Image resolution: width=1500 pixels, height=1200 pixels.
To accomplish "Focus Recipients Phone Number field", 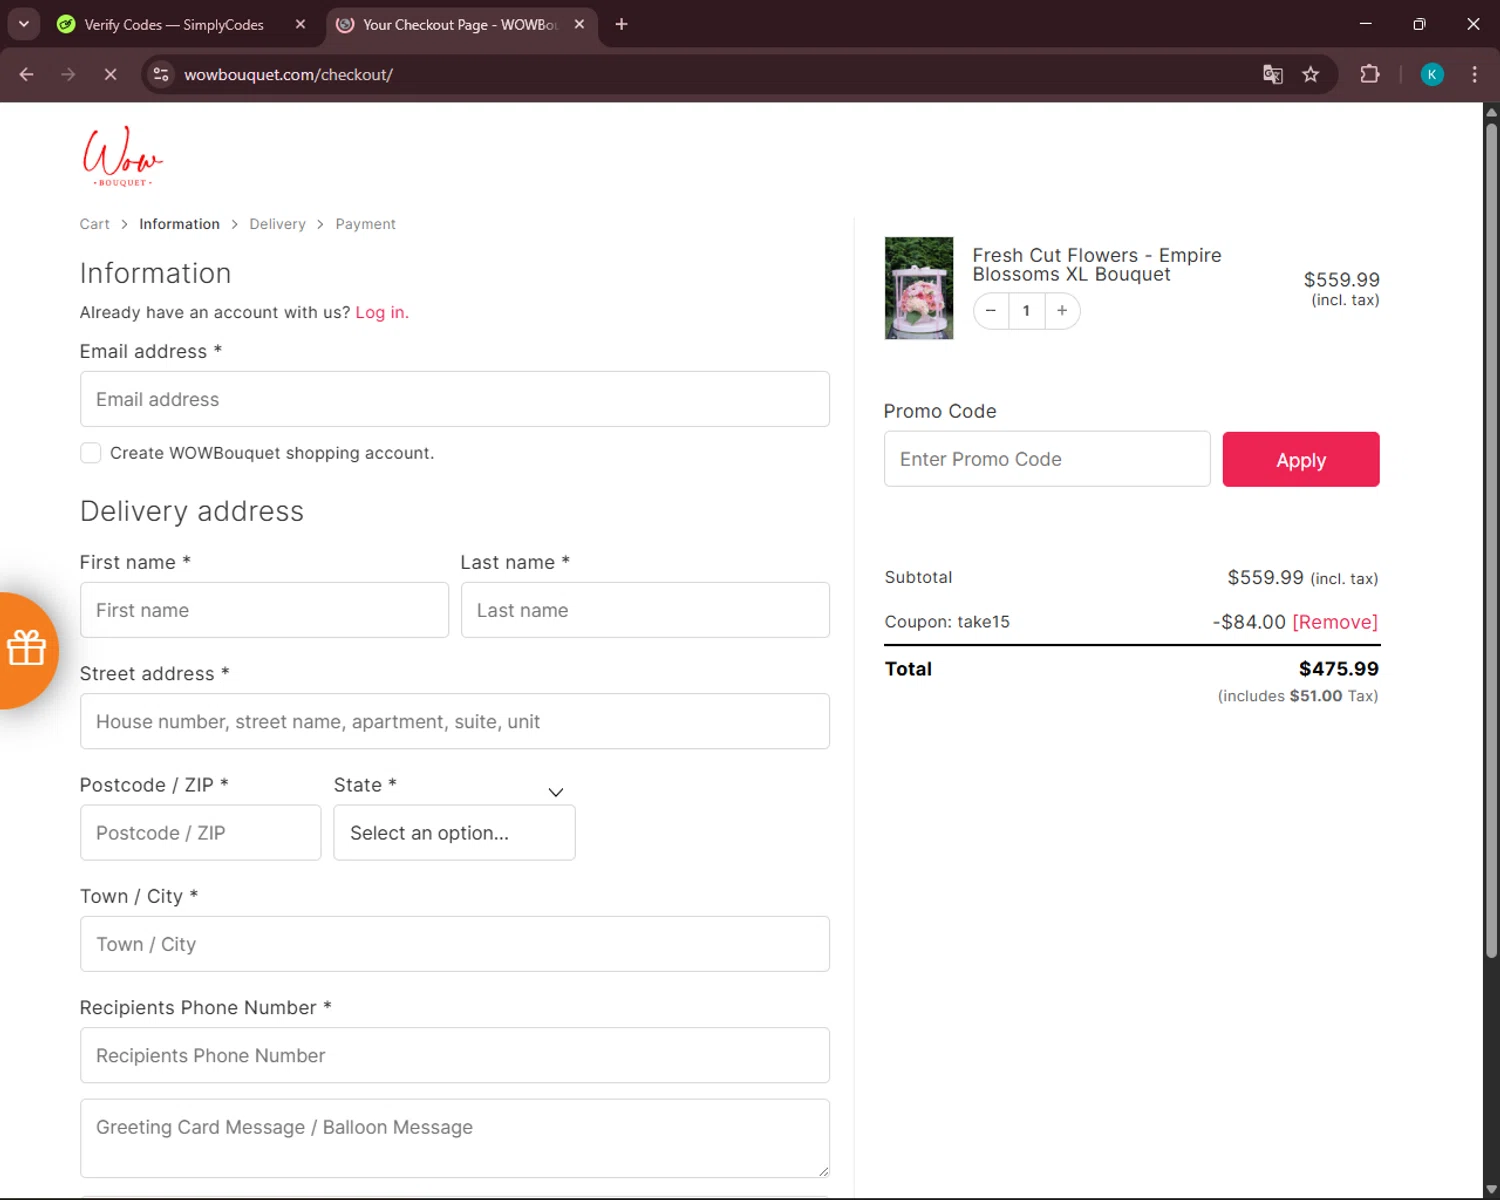I will click(455, 1055).
